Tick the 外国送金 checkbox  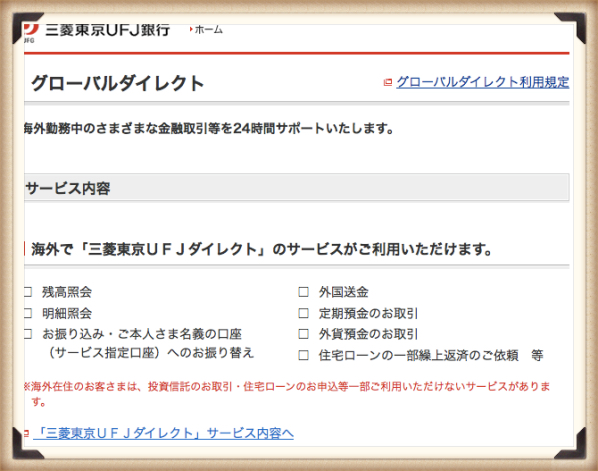[x=304, y=292]
